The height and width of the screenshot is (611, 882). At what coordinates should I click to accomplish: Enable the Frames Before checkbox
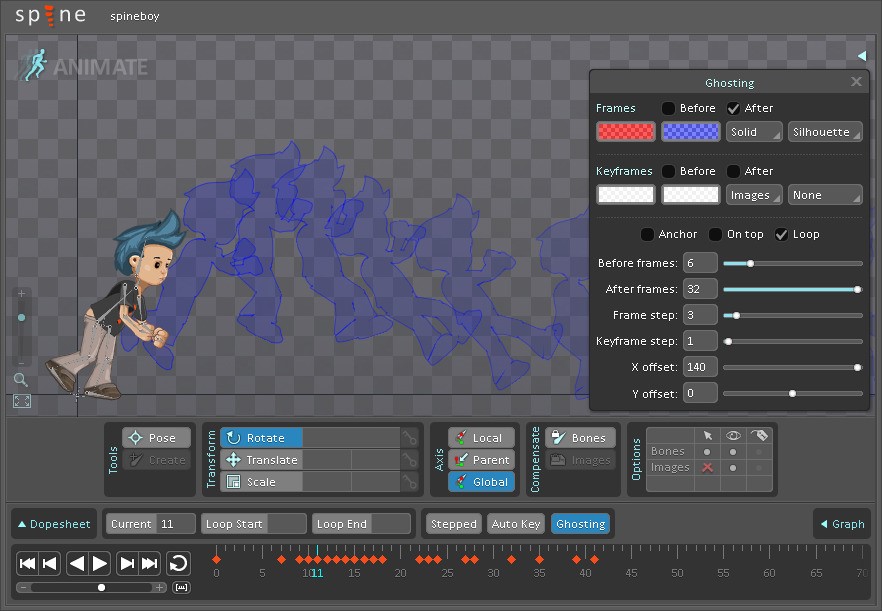669,108
